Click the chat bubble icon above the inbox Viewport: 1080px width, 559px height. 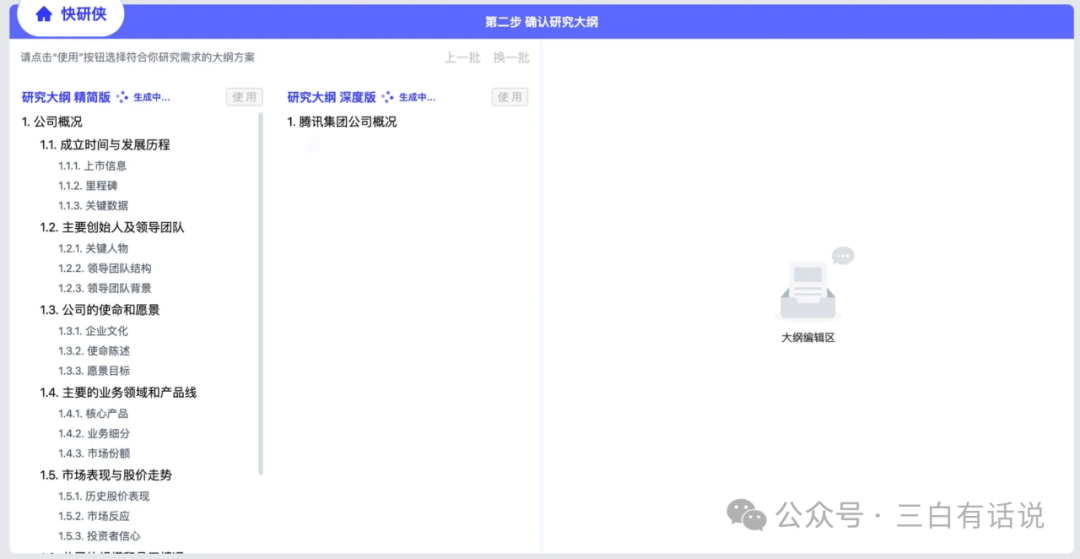click(x=843, y=257)
